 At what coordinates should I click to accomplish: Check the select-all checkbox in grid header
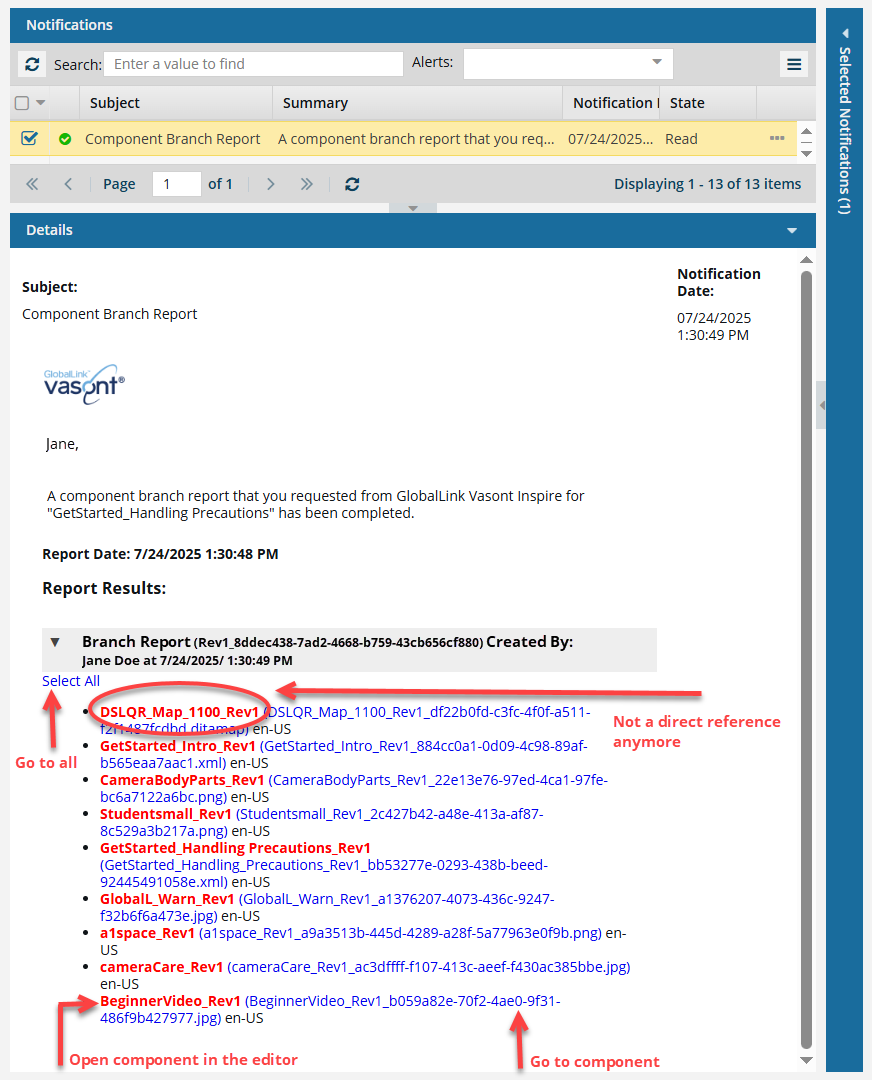[22, 103]
